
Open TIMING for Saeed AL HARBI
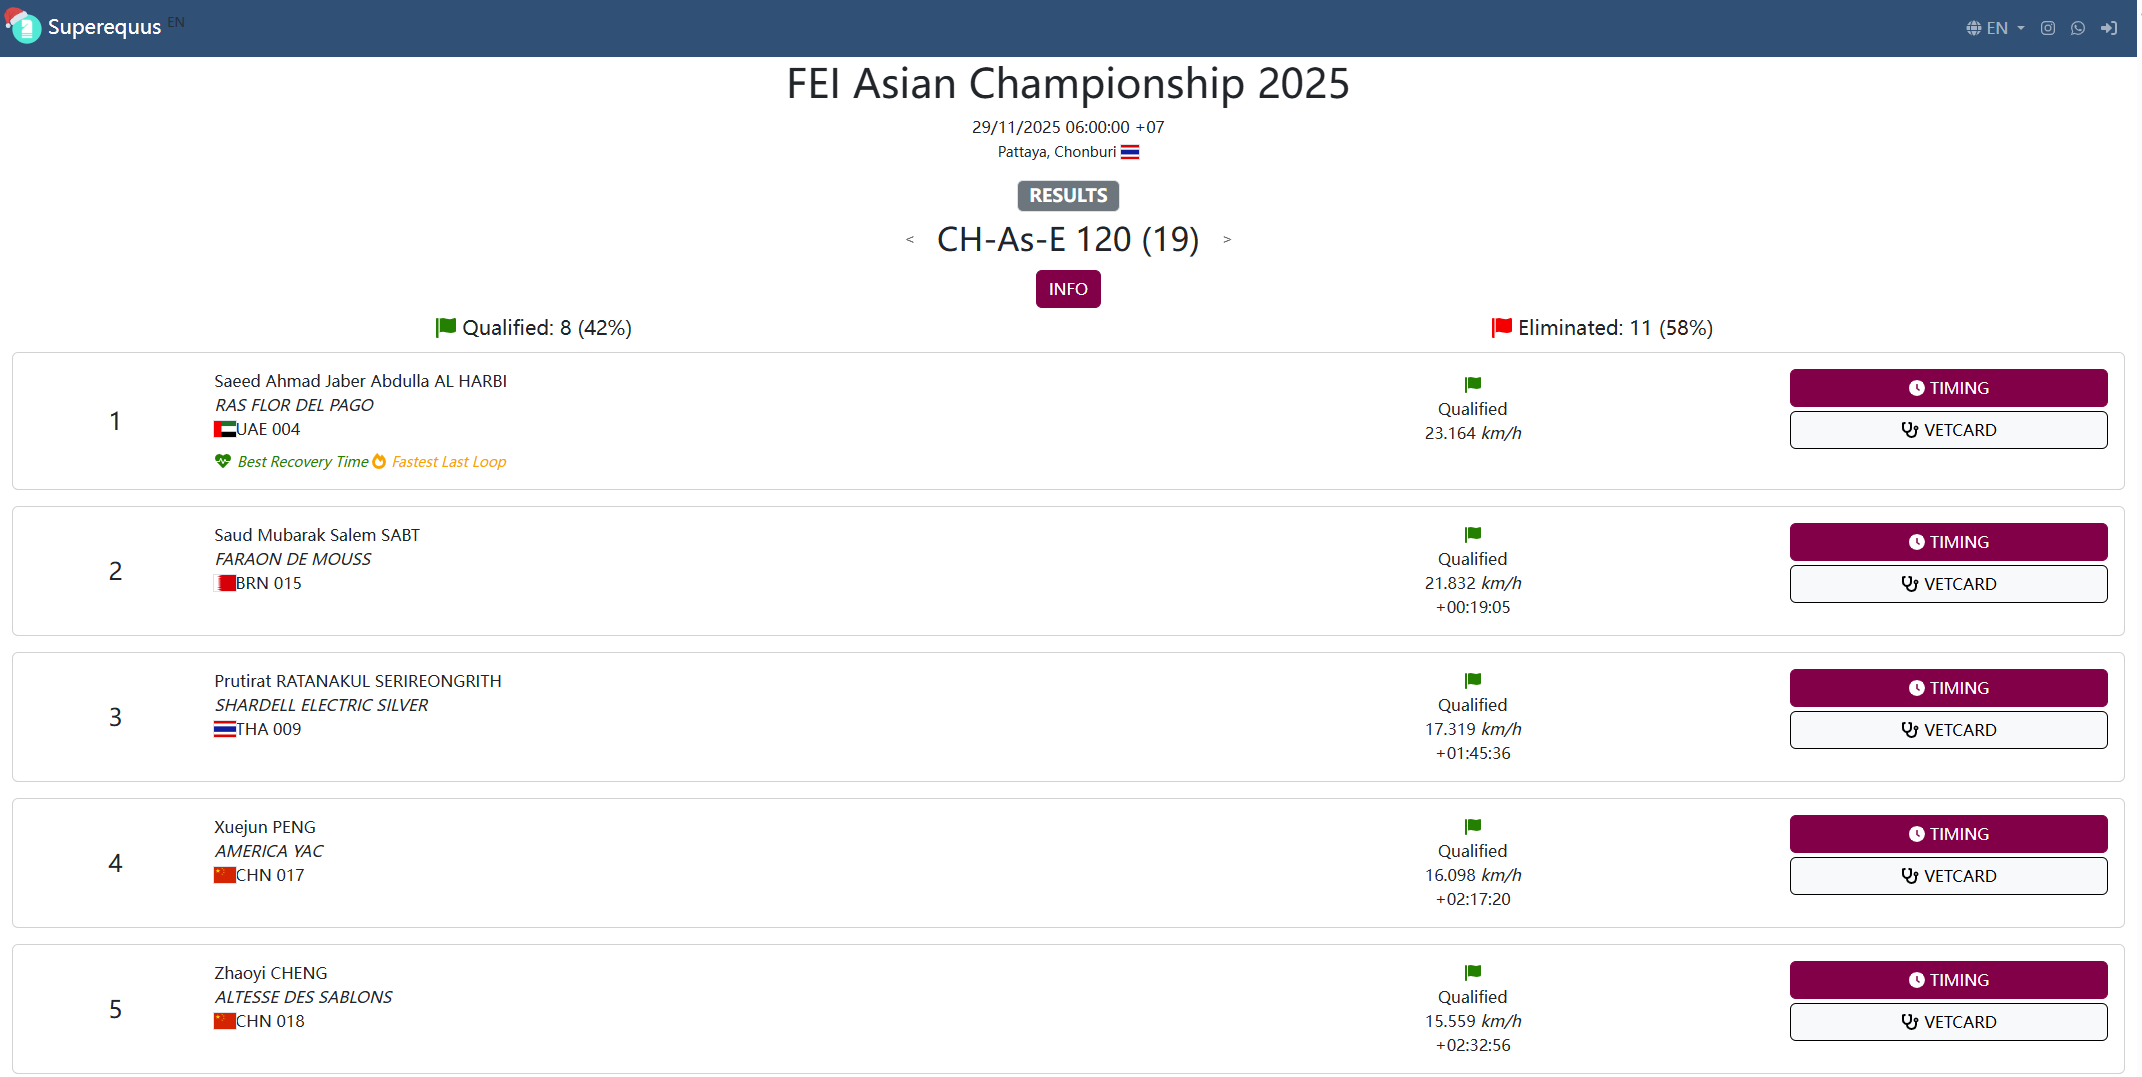1948,388
